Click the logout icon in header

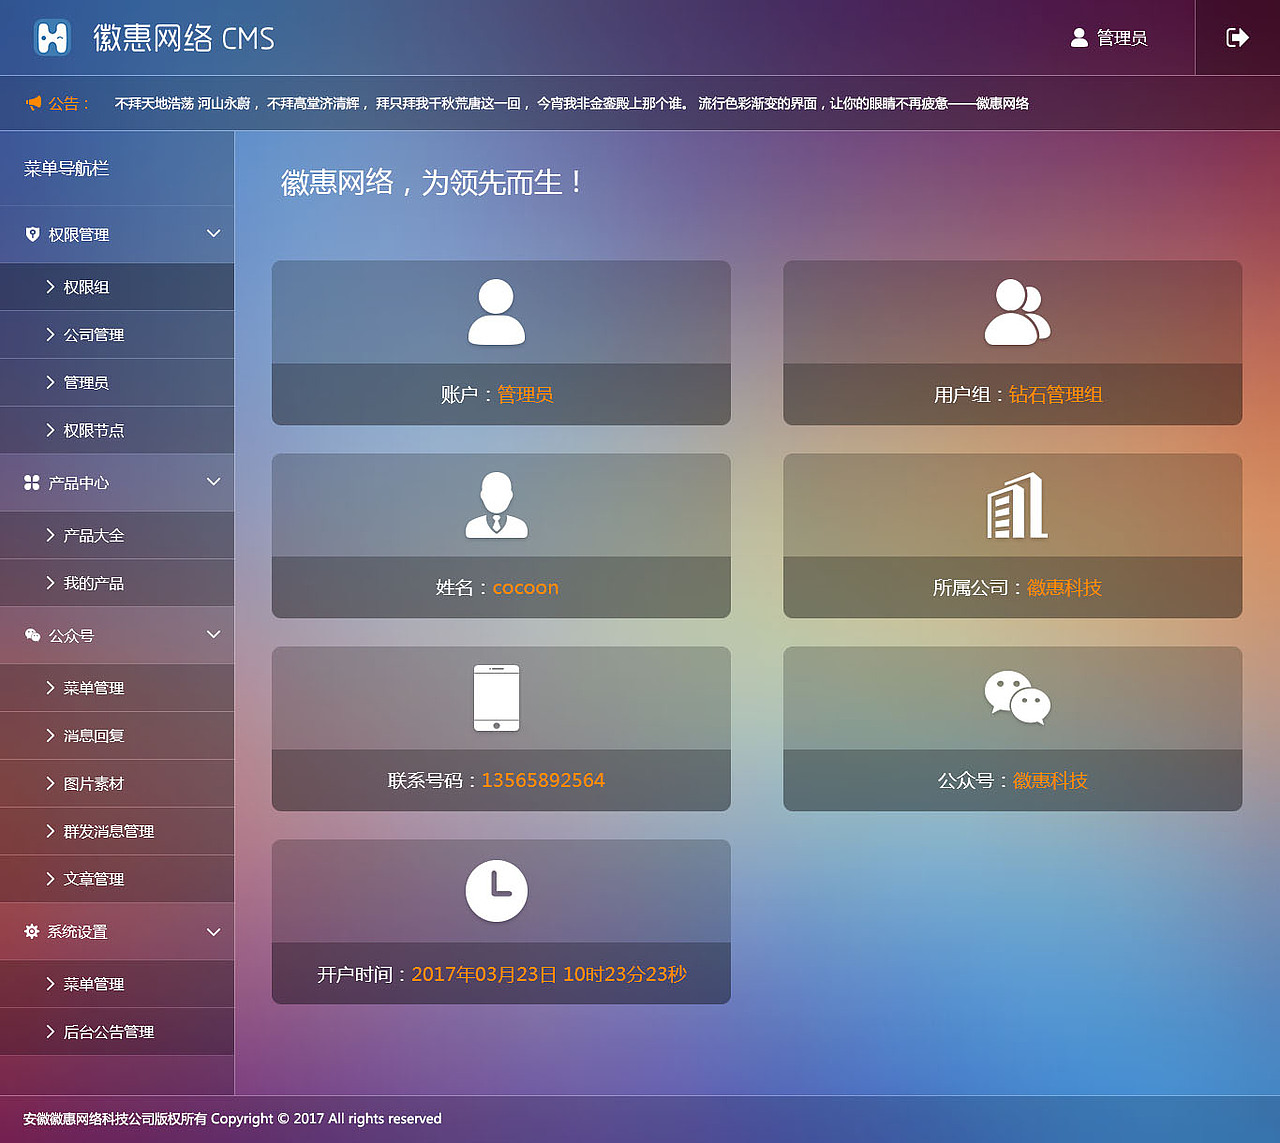click(x=1237, y=38)
